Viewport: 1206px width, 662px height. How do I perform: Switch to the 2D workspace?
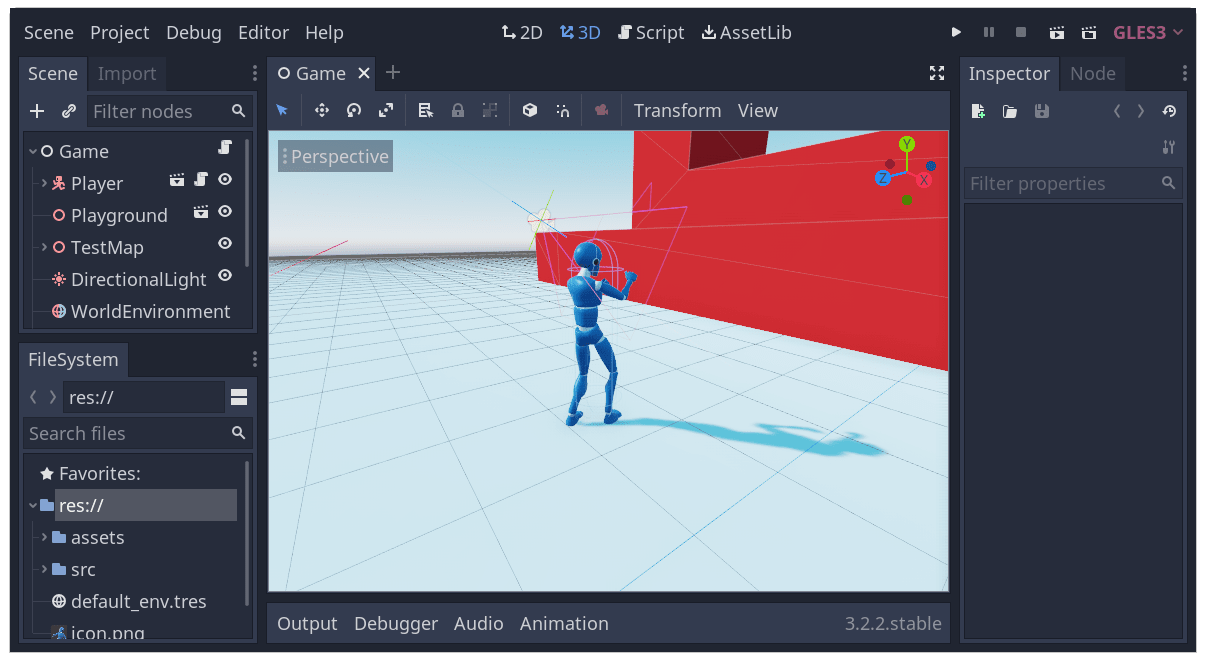[x=521, y=32]
